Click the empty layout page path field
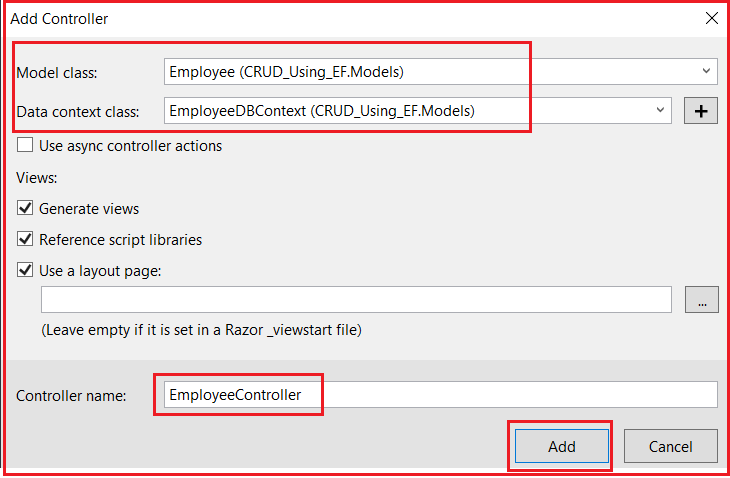Screen dimensions: 730x478 point(356,300)
